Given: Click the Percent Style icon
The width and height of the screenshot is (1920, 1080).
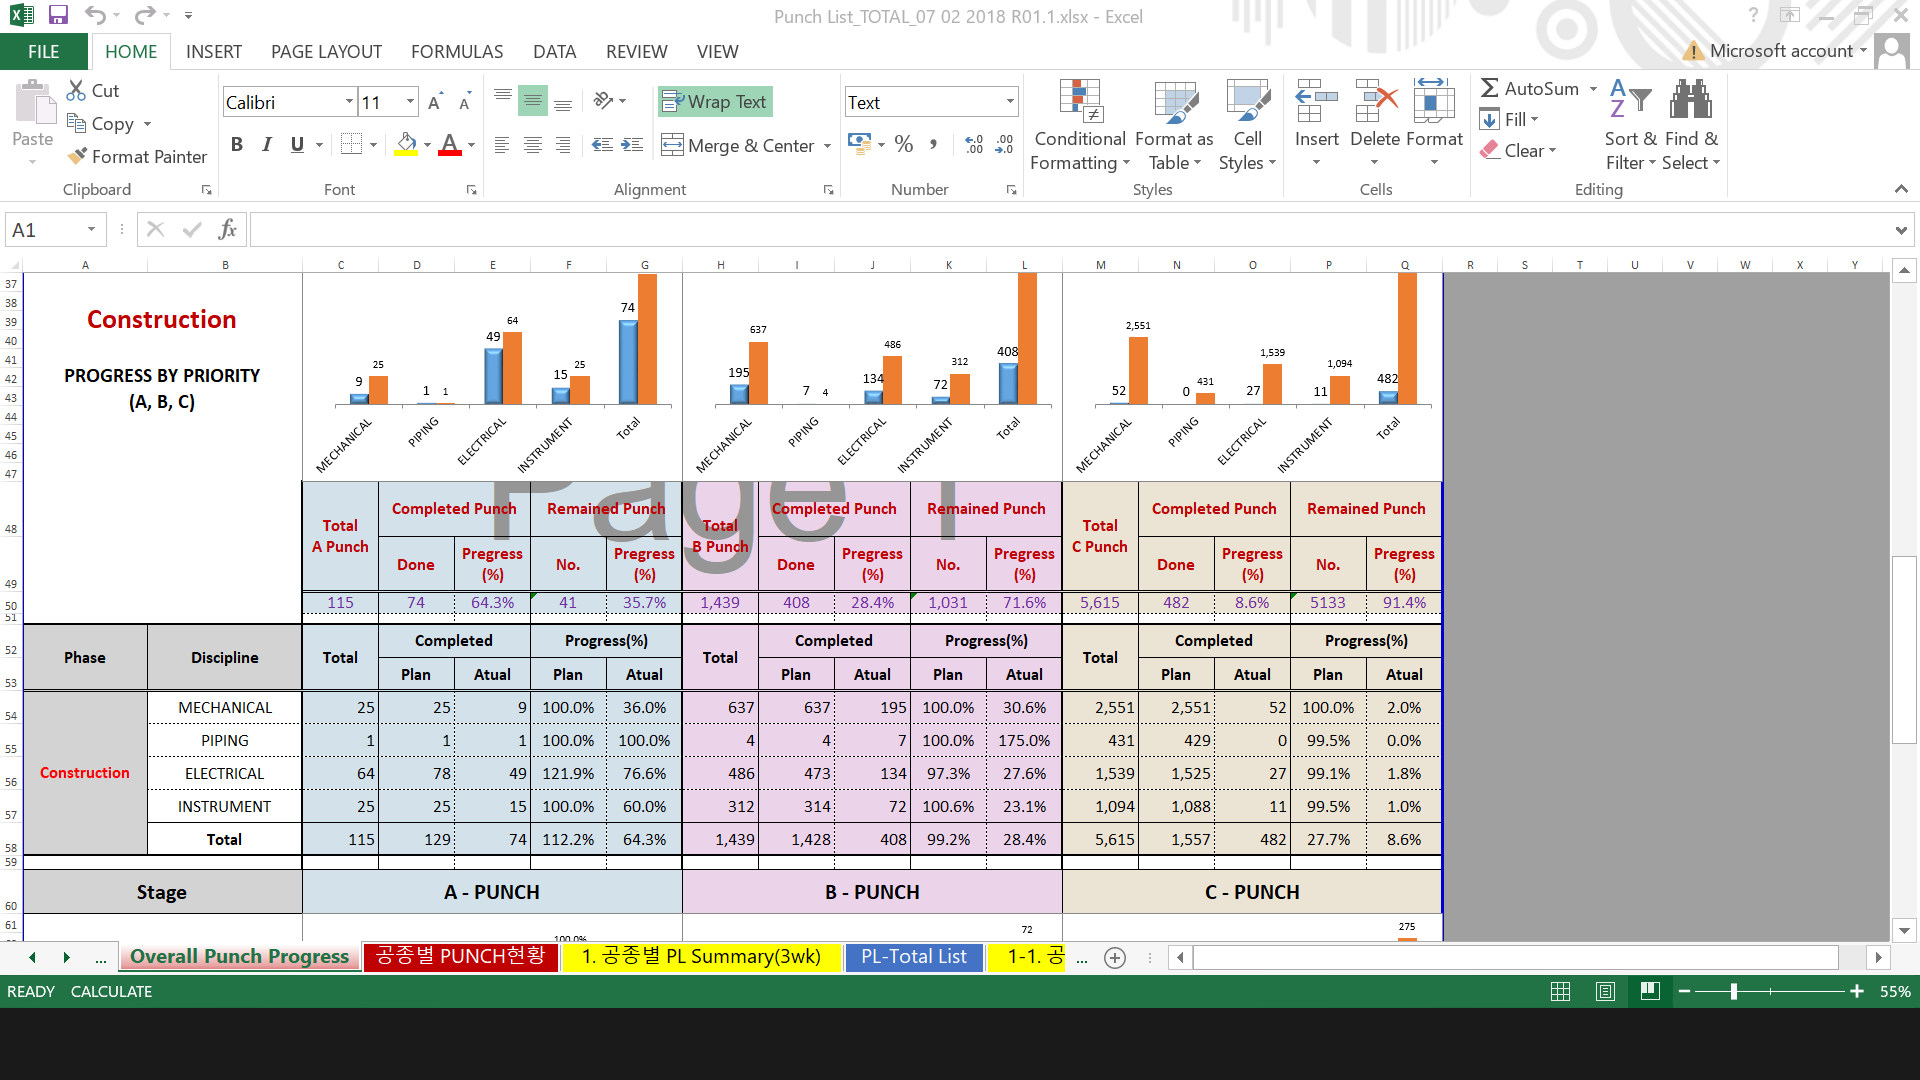Looking at the screenshot, I should tap(903, 145).
